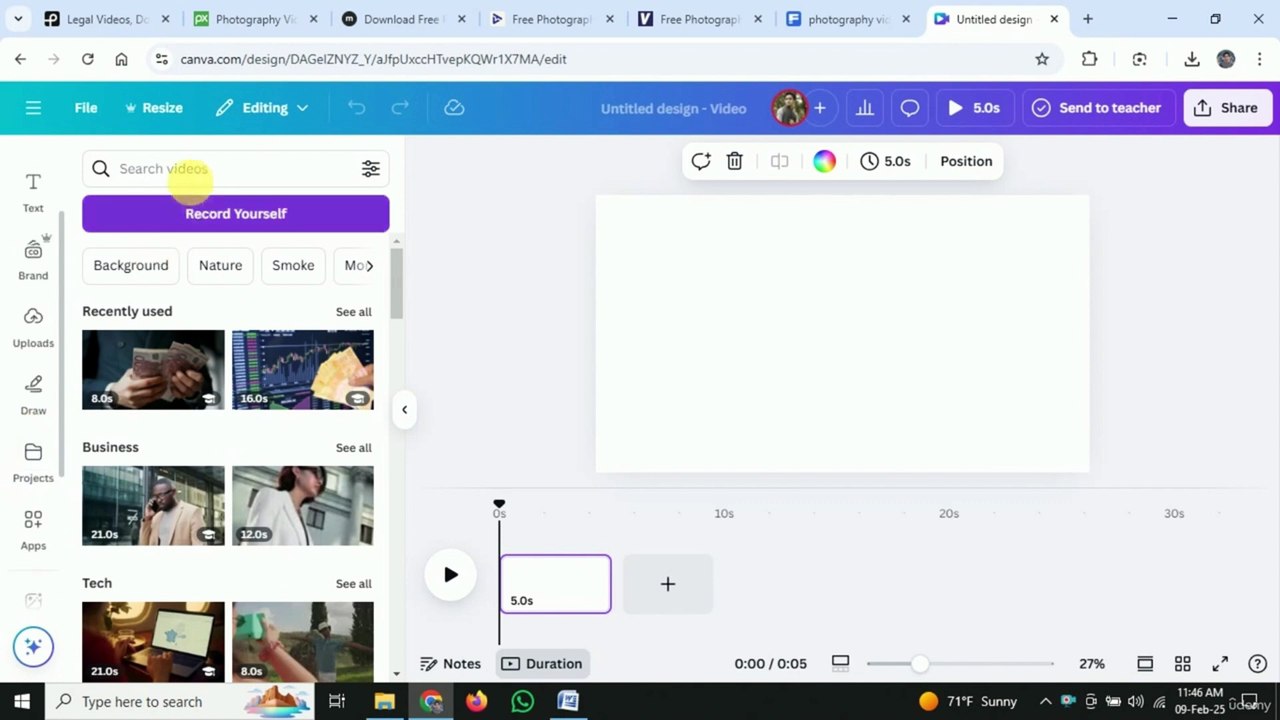Launch the Canva assistant sparkle button
Screen dimensions: 1280x720
(x=33, y=647)
